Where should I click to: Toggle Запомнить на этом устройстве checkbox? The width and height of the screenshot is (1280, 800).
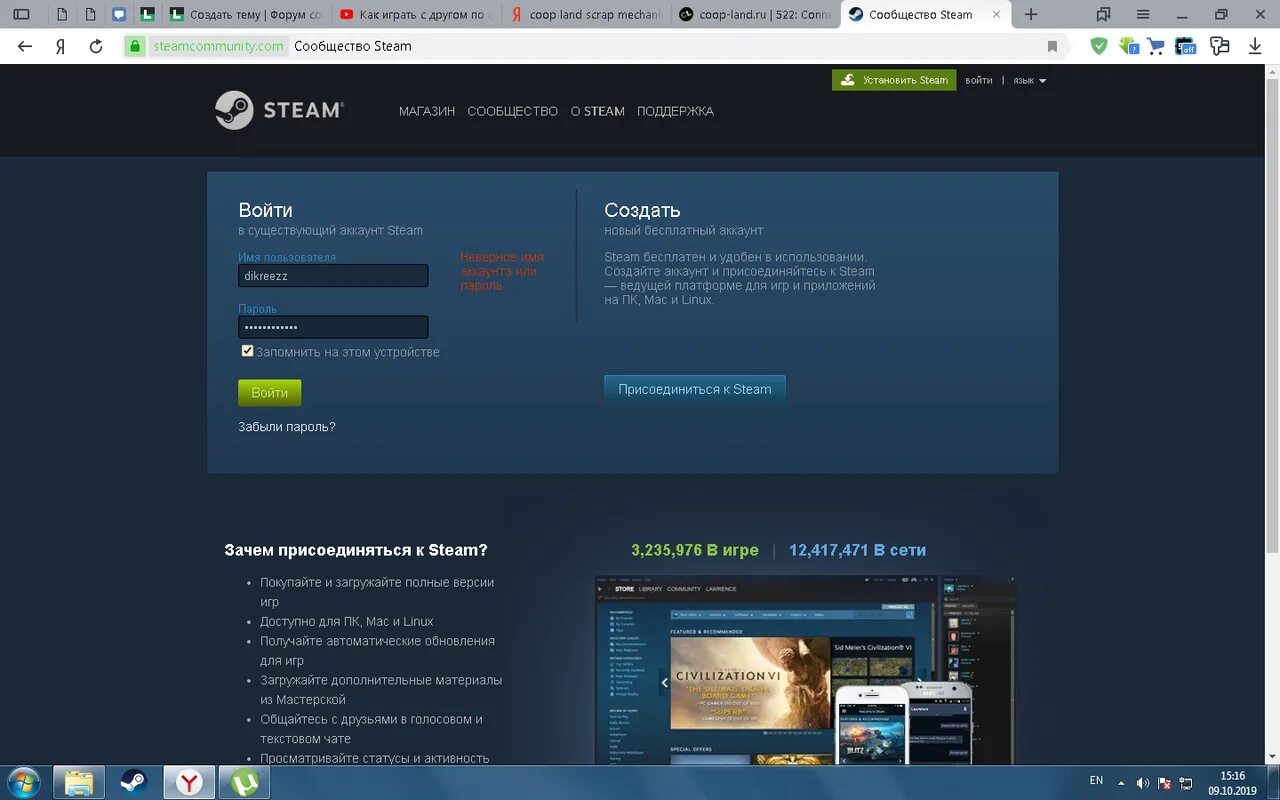[247, 351]
